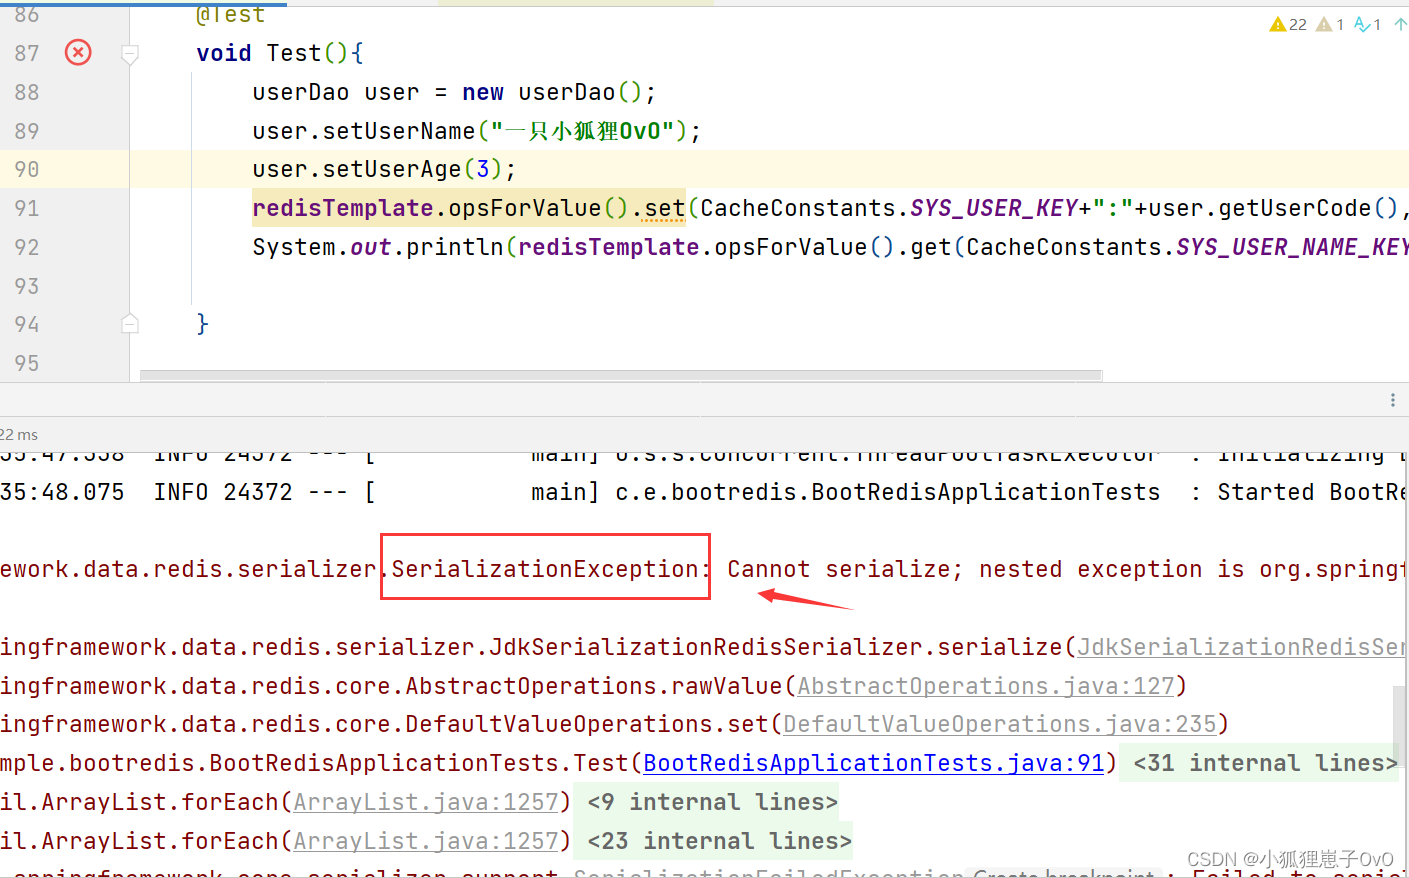1409x878 pixels.
Task: Open the BootRedisApplicationTests.java:91 link
Action: click(x=874, y=763)
